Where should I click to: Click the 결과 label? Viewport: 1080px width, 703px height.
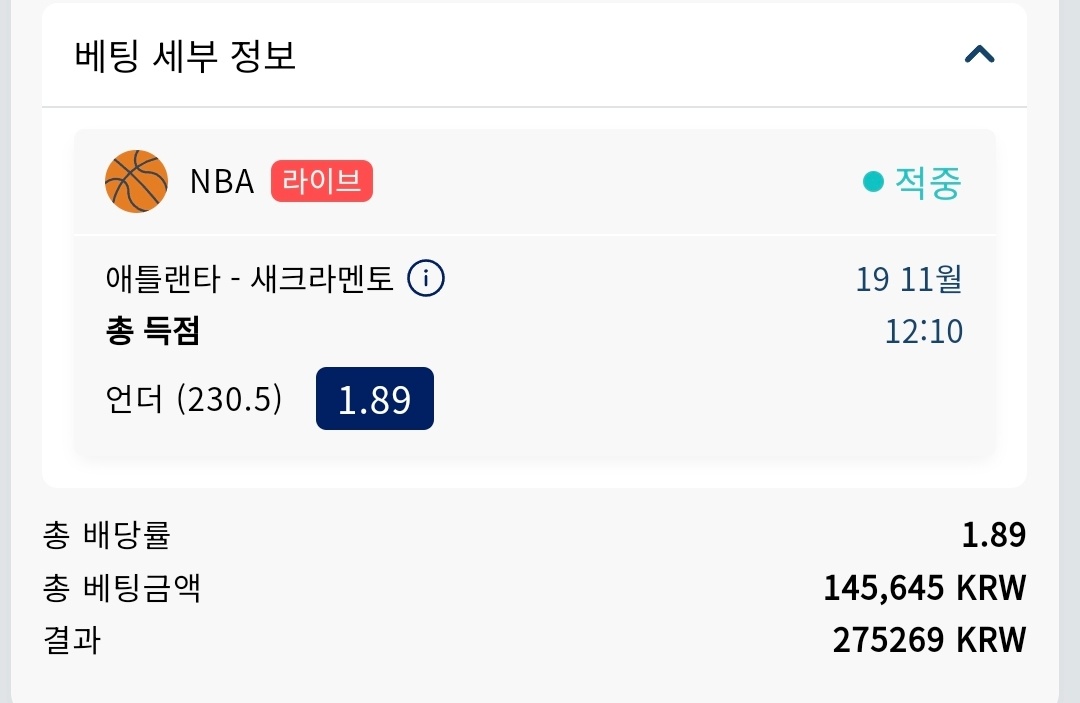tap(71, 640)
